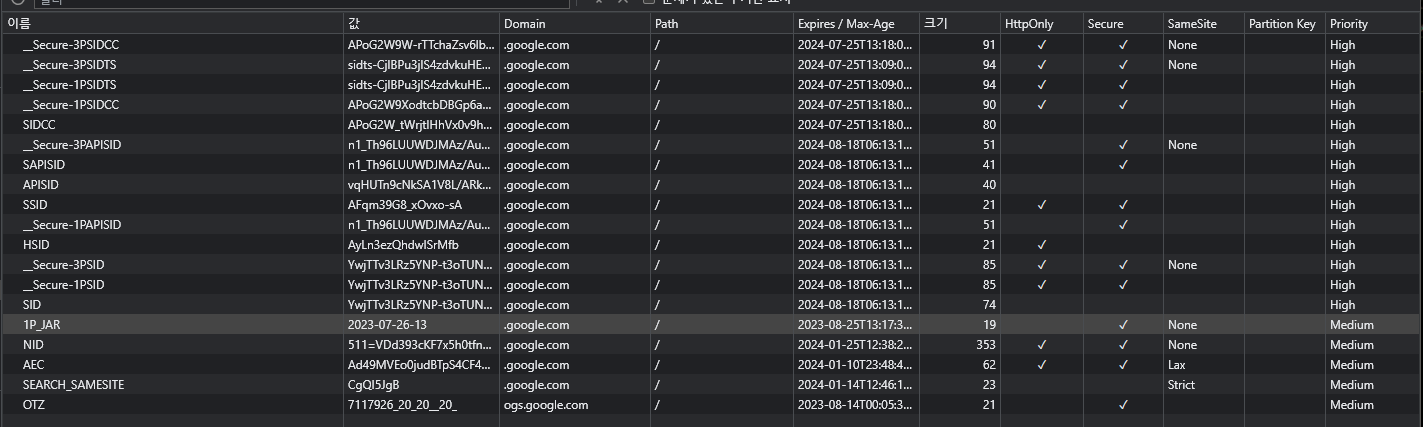The height and width of the screenshot is (427, 1423).
Task: Select the SIDCC cookie name
Action: pos(40,125)
